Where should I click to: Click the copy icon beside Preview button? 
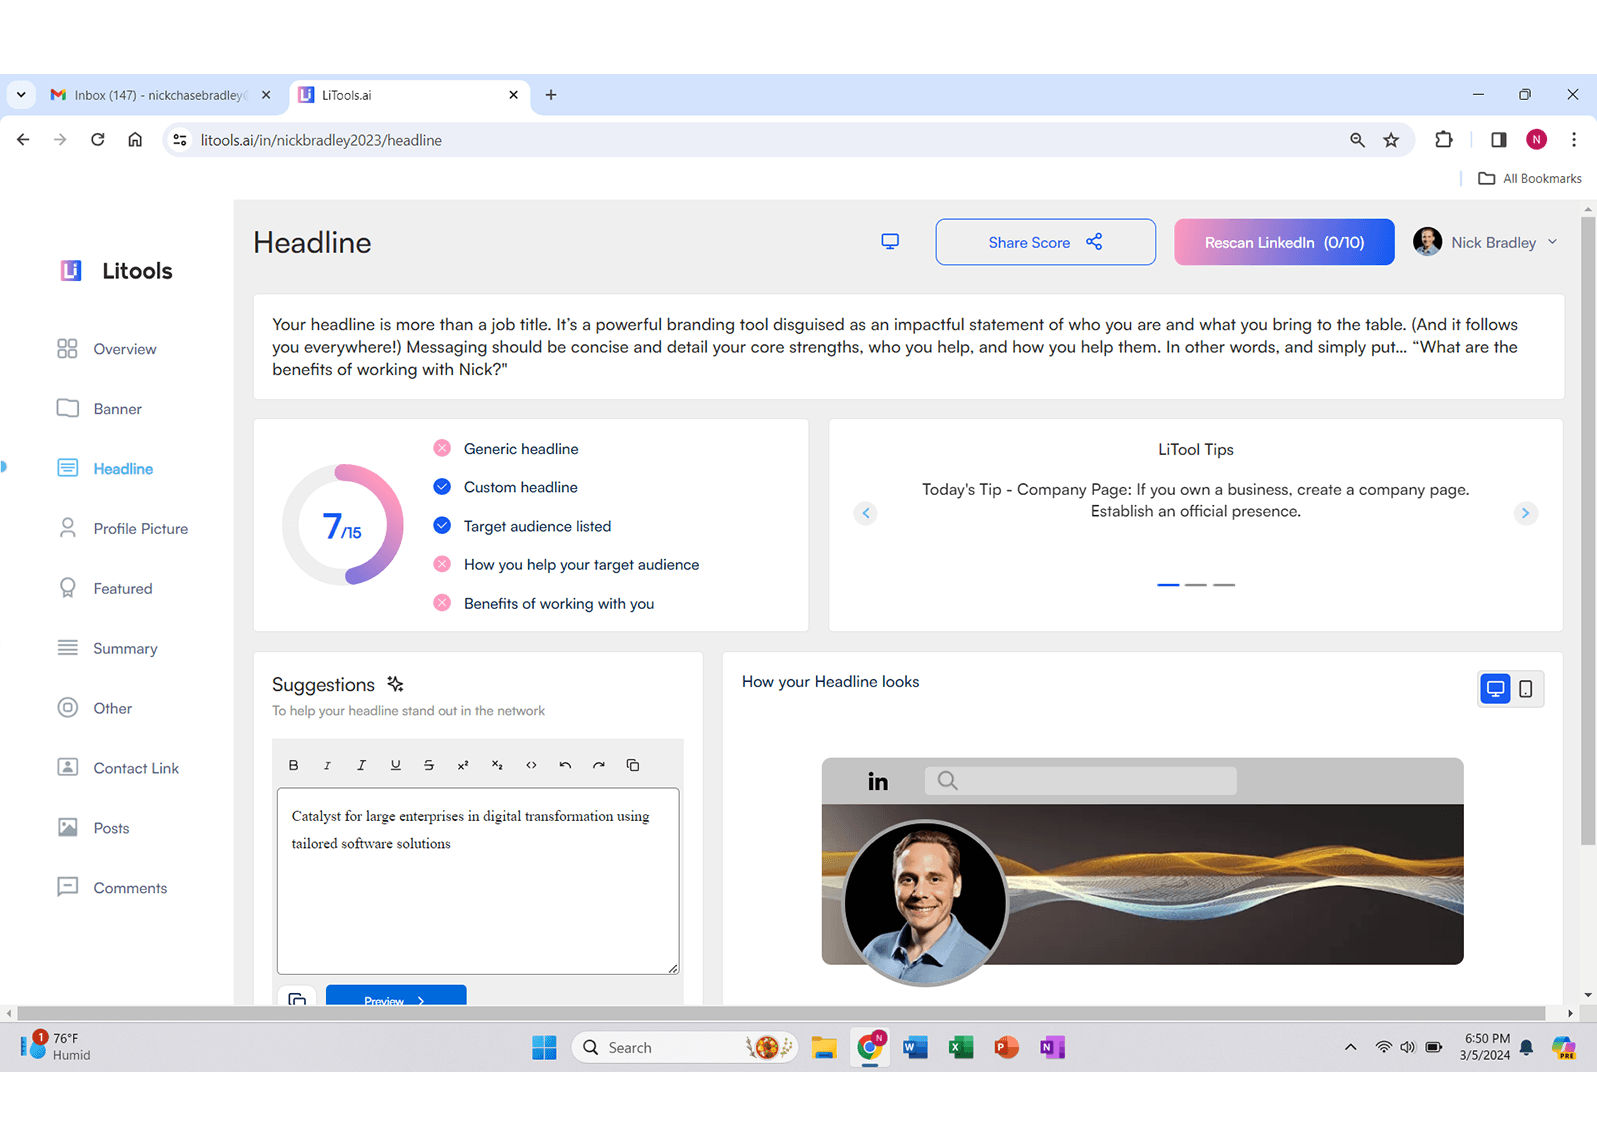(x=297, y=997)
